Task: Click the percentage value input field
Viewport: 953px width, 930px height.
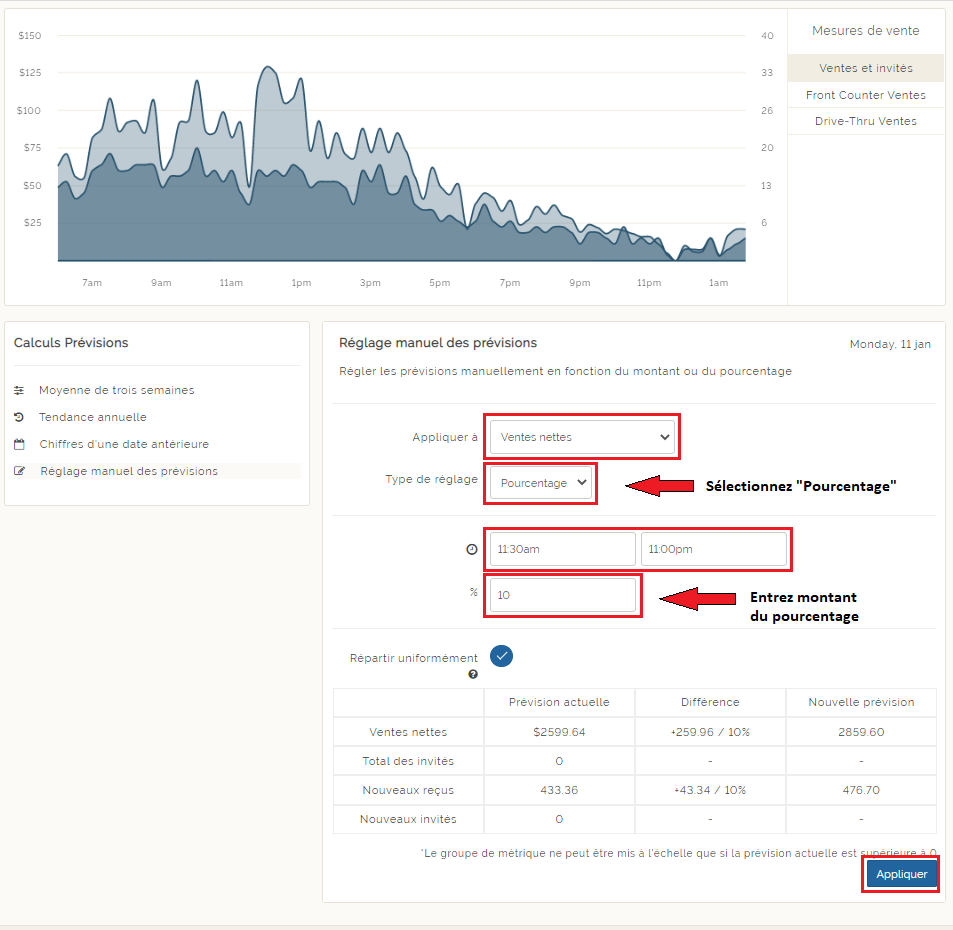Action: click(562, 595)
